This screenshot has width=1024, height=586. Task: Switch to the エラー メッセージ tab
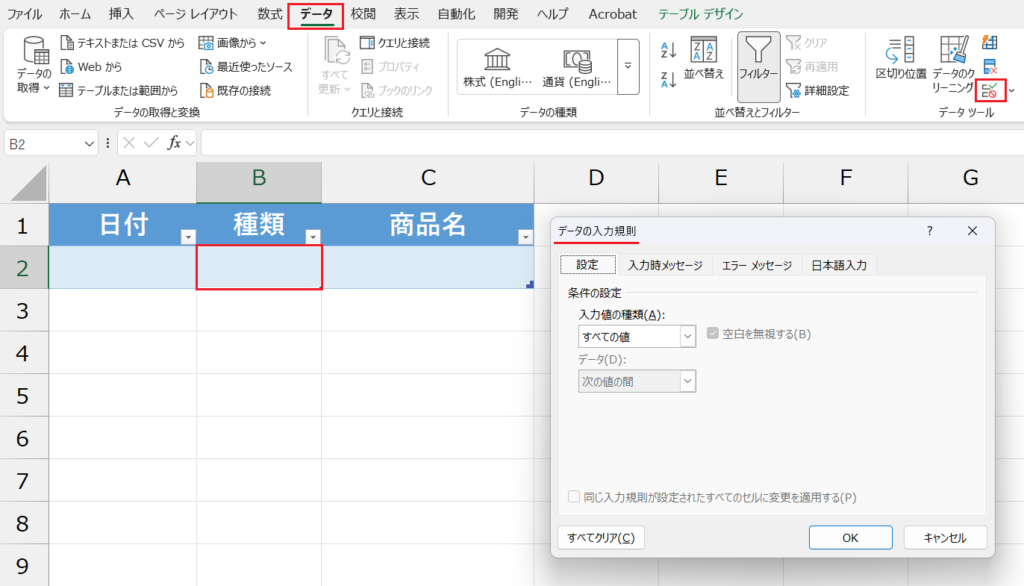(x=756, y=265)
